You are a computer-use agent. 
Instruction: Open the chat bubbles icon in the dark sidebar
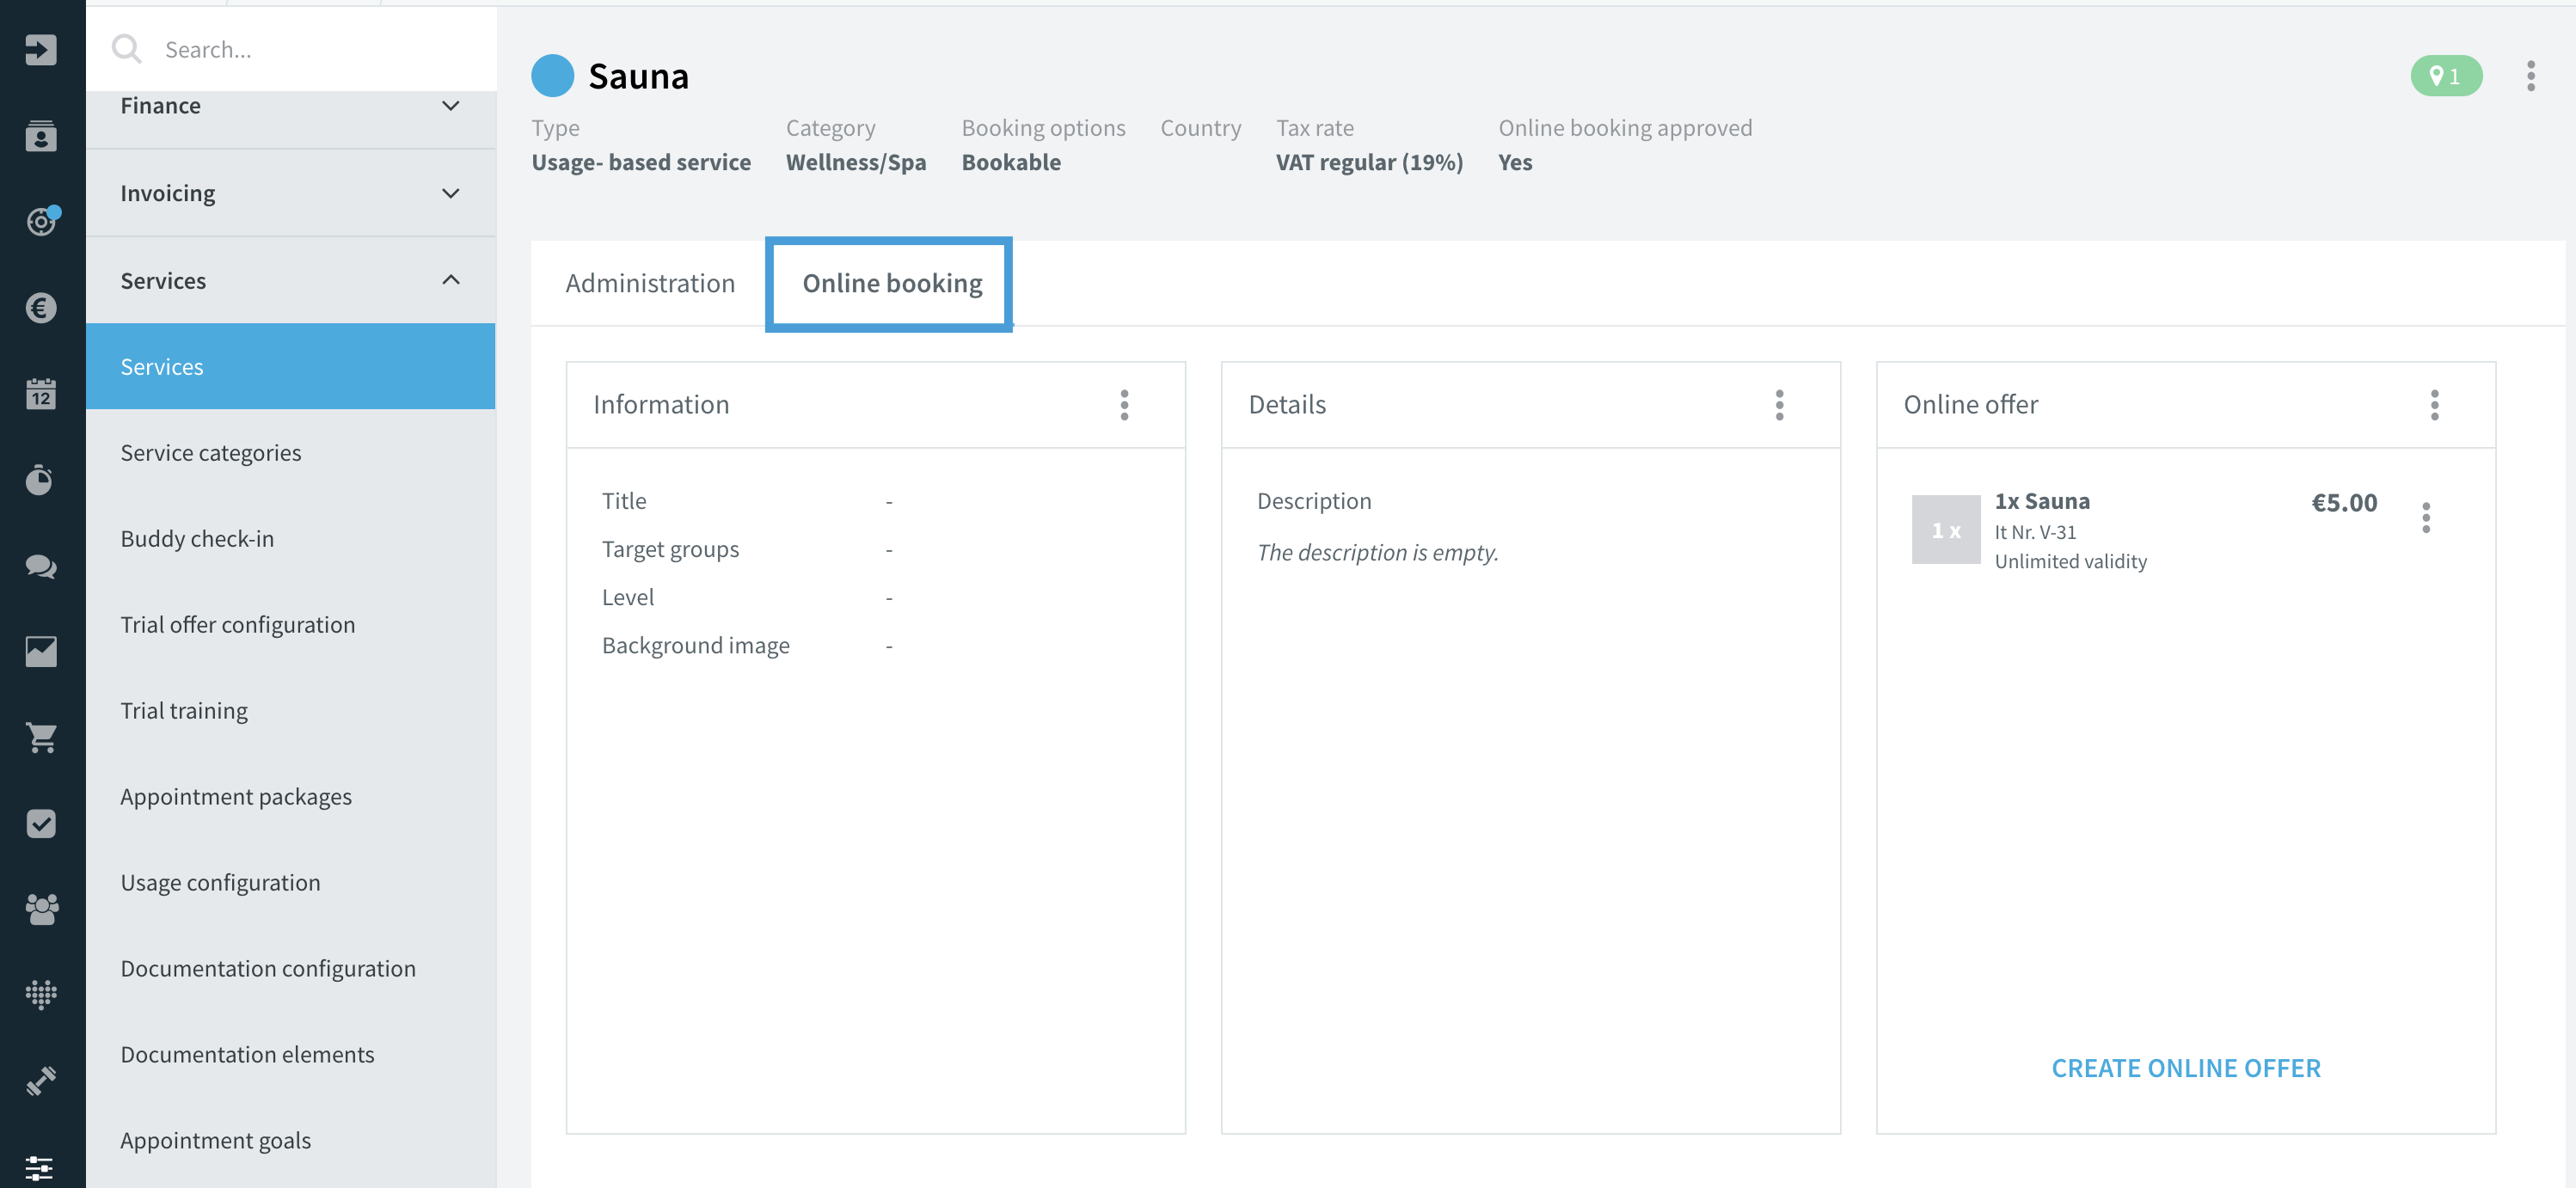point(41,566)
